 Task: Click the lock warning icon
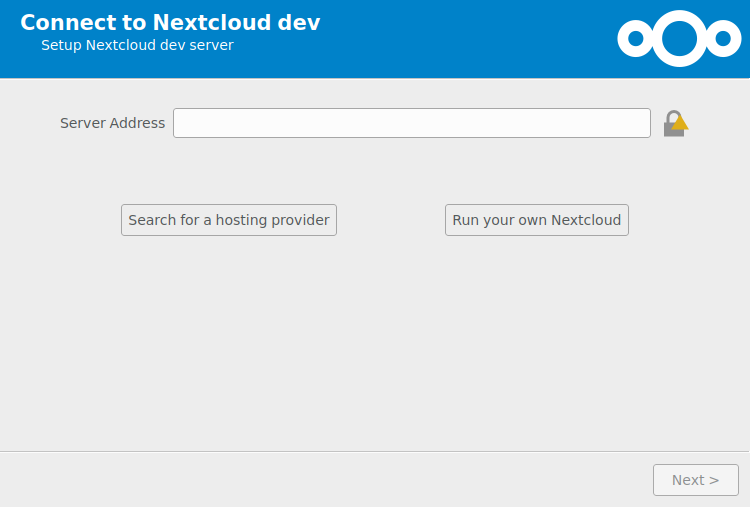[x=675, y=123]
